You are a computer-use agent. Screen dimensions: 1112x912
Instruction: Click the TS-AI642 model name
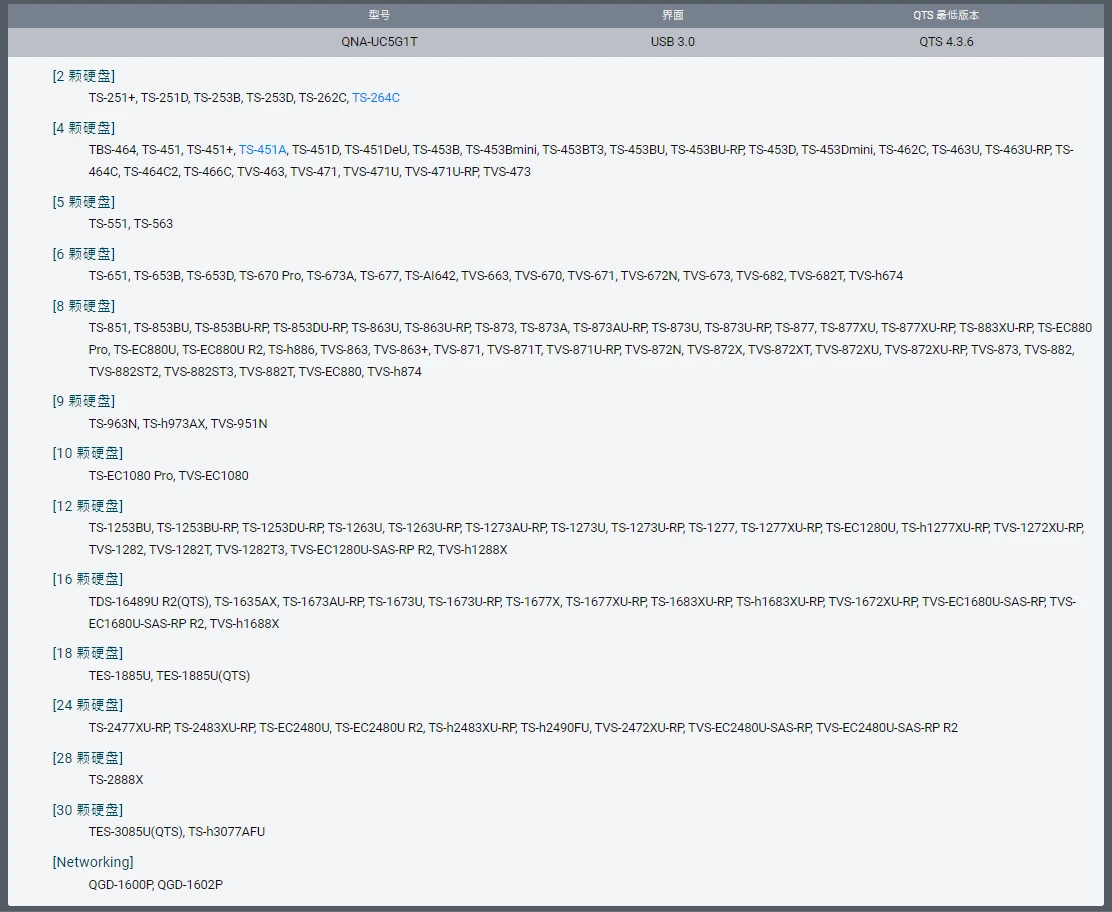pyautogui.click(x=430, y=276)
